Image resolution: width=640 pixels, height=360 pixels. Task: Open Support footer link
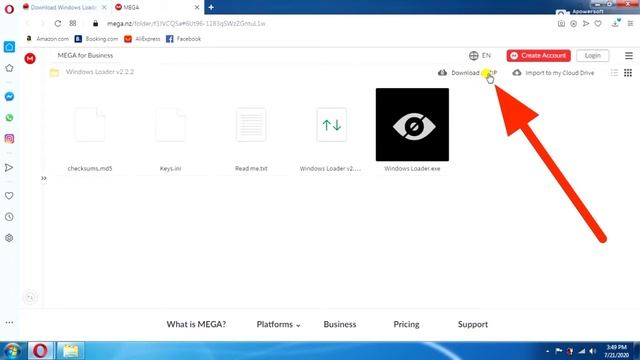point(473,324)
